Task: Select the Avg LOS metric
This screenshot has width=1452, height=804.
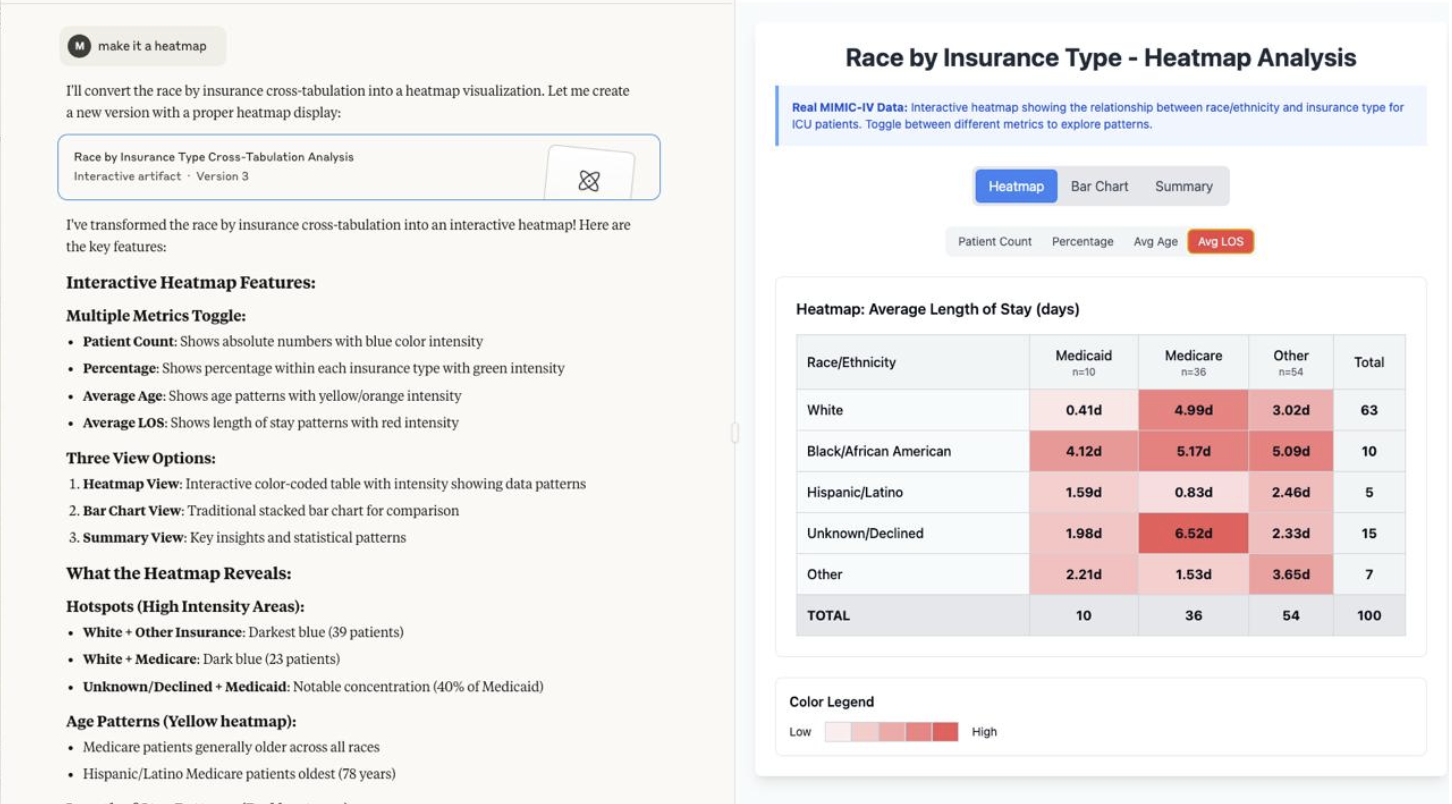Action: [1219, 241]
